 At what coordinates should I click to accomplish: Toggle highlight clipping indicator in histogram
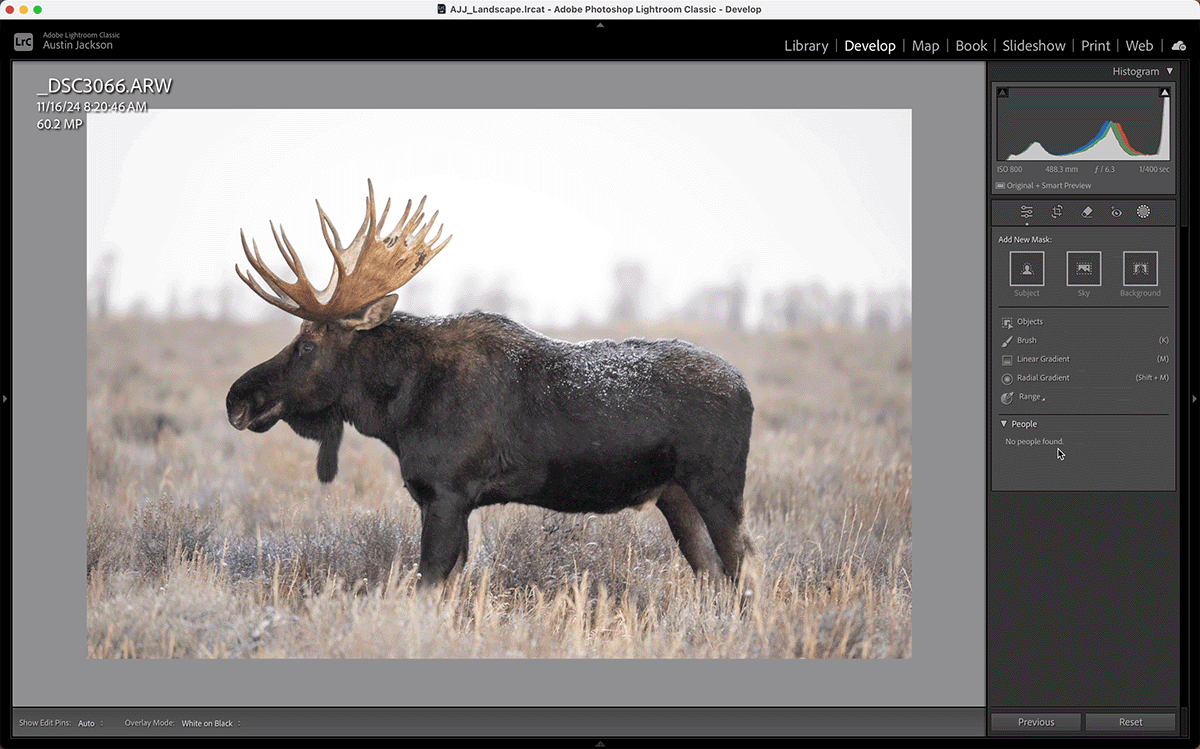pyautogui.click(x=1164, y=93)
